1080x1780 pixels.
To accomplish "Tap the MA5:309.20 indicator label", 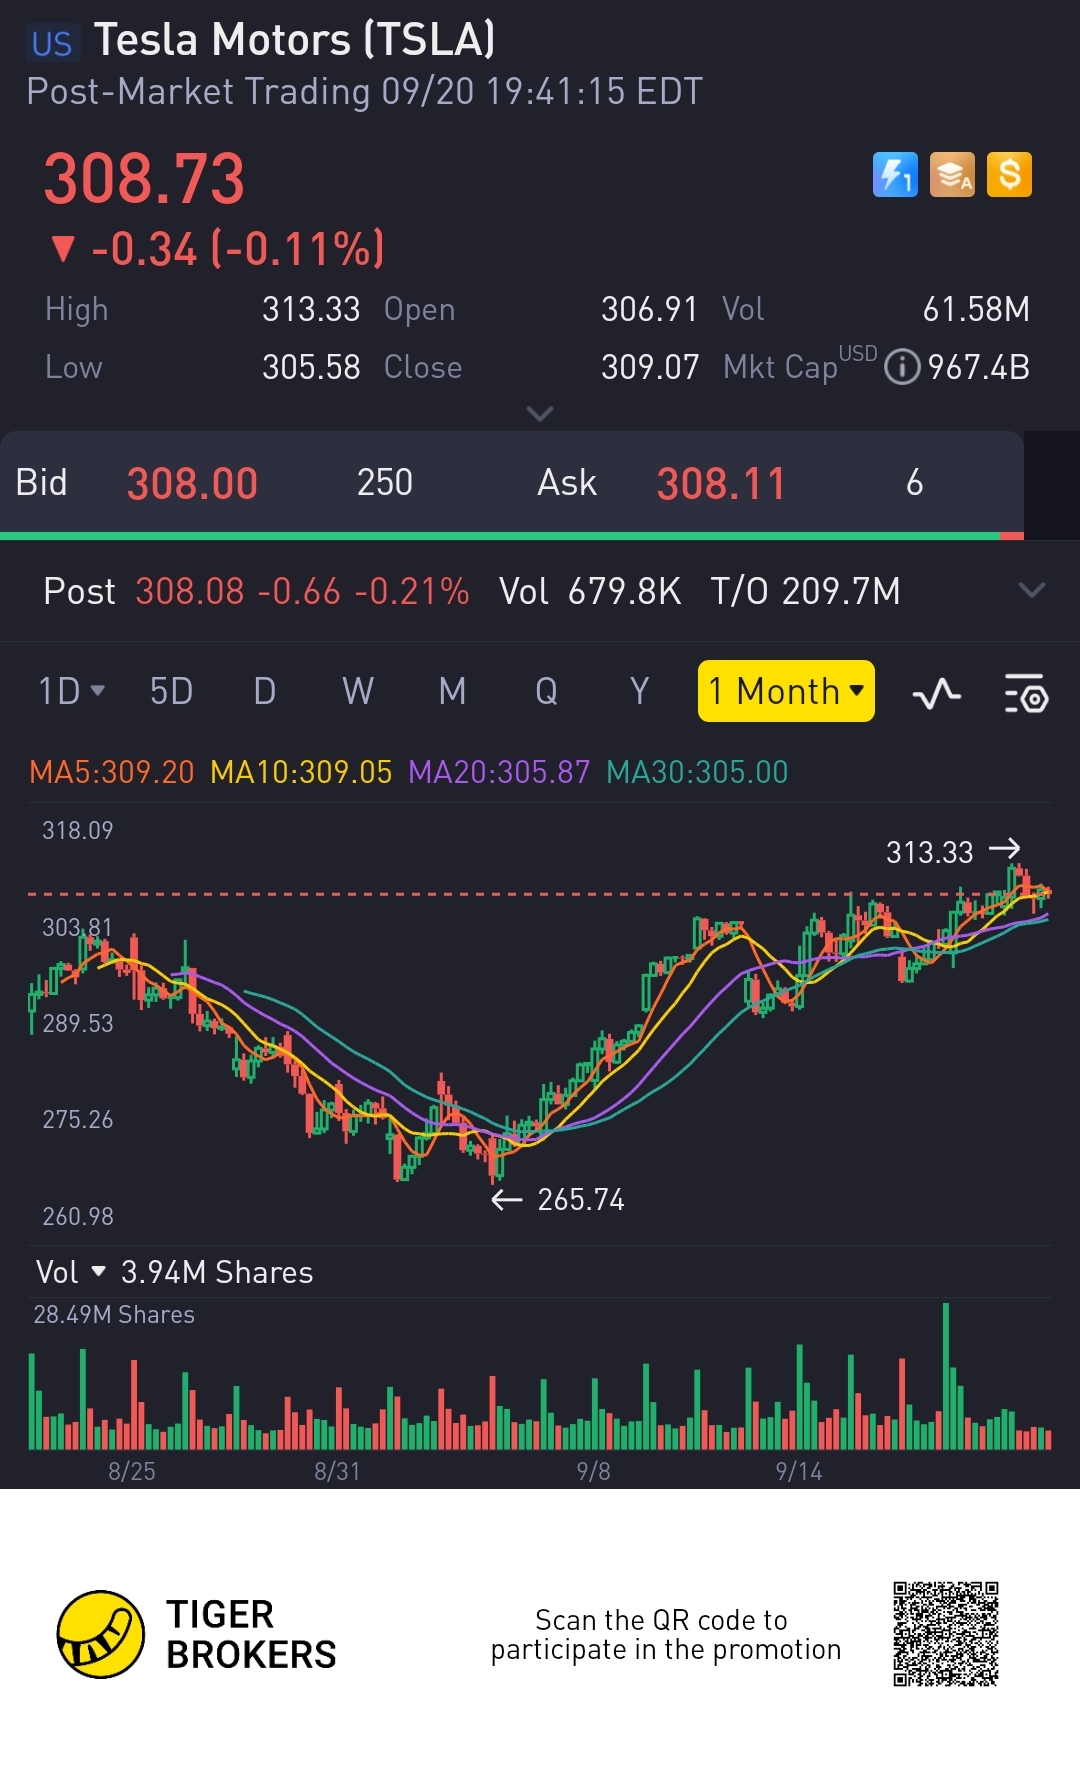I will 112,772.
